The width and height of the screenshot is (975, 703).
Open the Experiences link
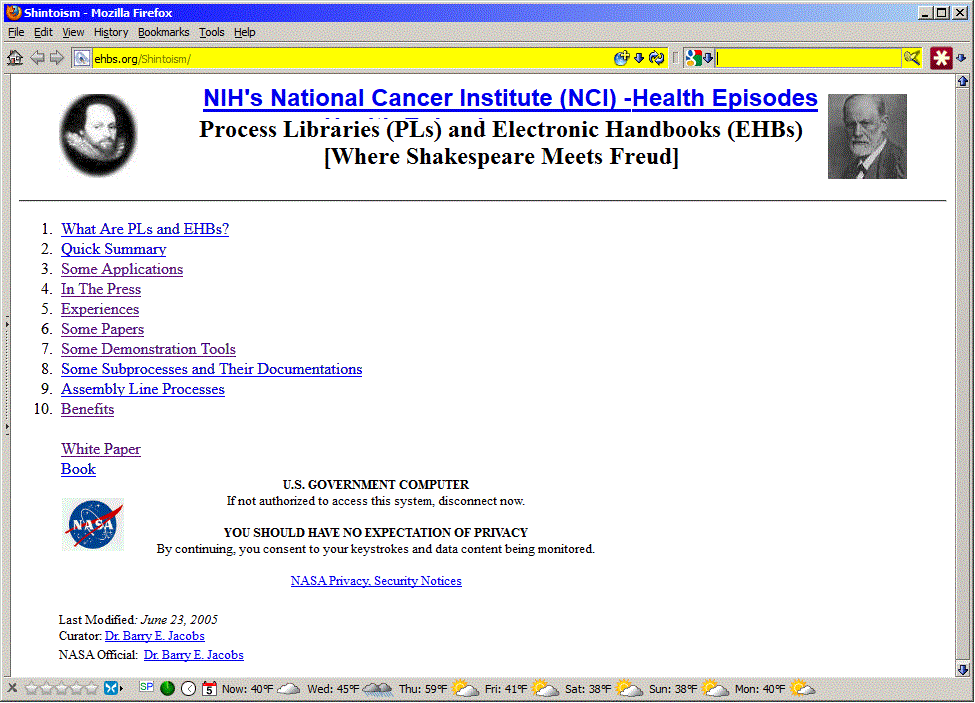point(100,310)
